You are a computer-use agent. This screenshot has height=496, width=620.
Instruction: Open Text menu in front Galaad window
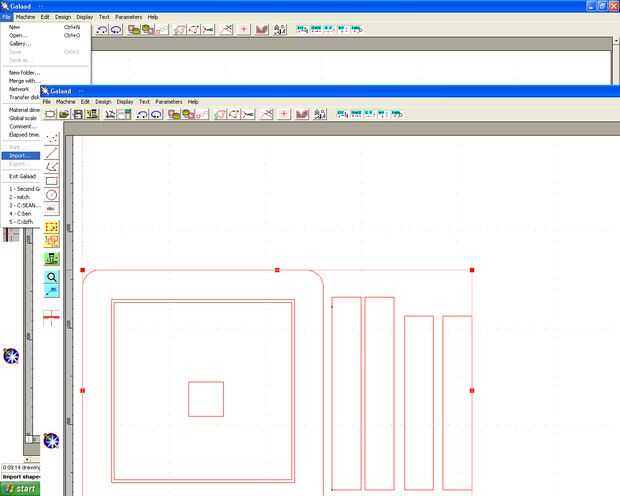tap(144, 102)
